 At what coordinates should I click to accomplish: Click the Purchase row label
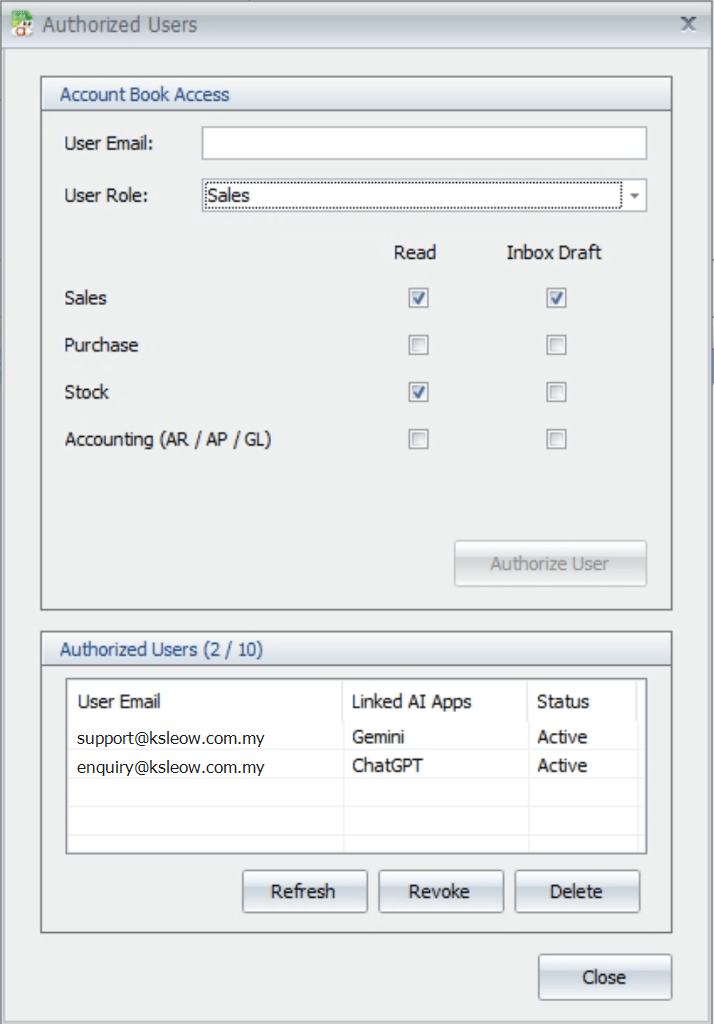101,345
